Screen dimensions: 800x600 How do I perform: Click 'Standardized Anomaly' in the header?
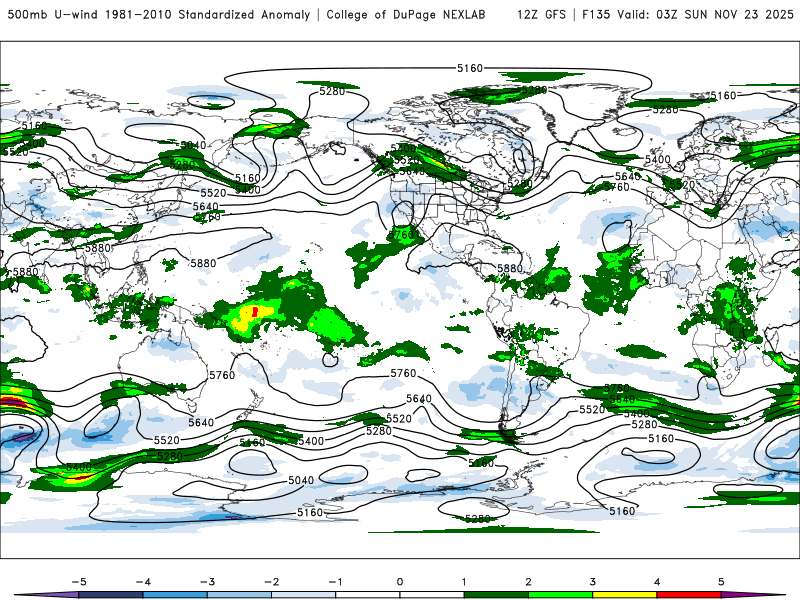click(244, 14)
